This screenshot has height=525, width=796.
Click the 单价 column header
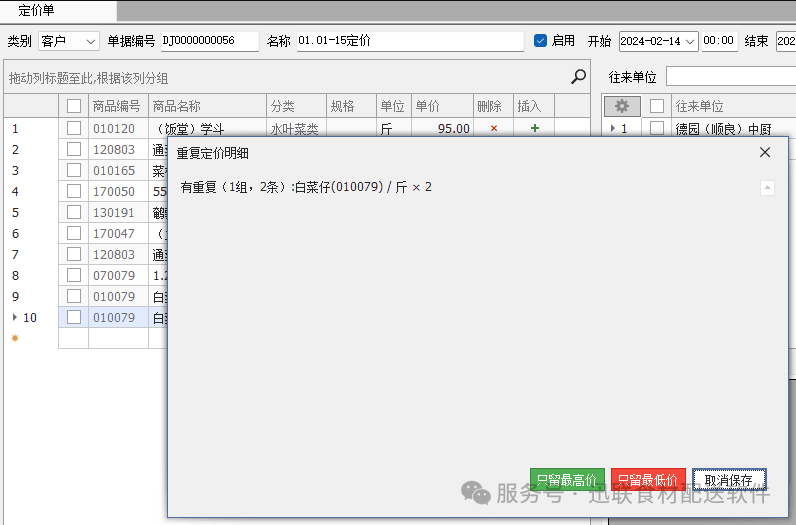point(442,106)
